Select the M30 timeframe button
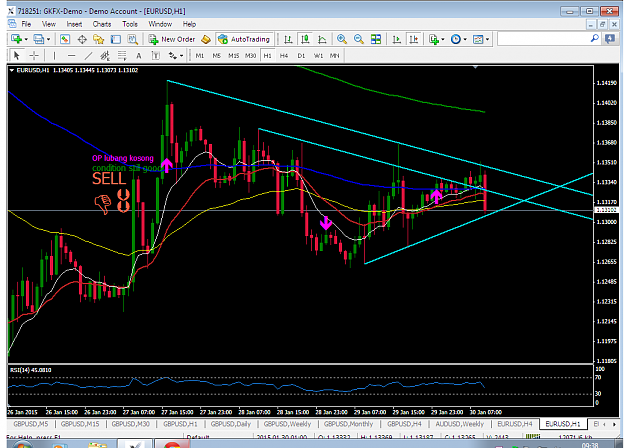The width and height of the screenshot is (625, 448). point(250,55)
